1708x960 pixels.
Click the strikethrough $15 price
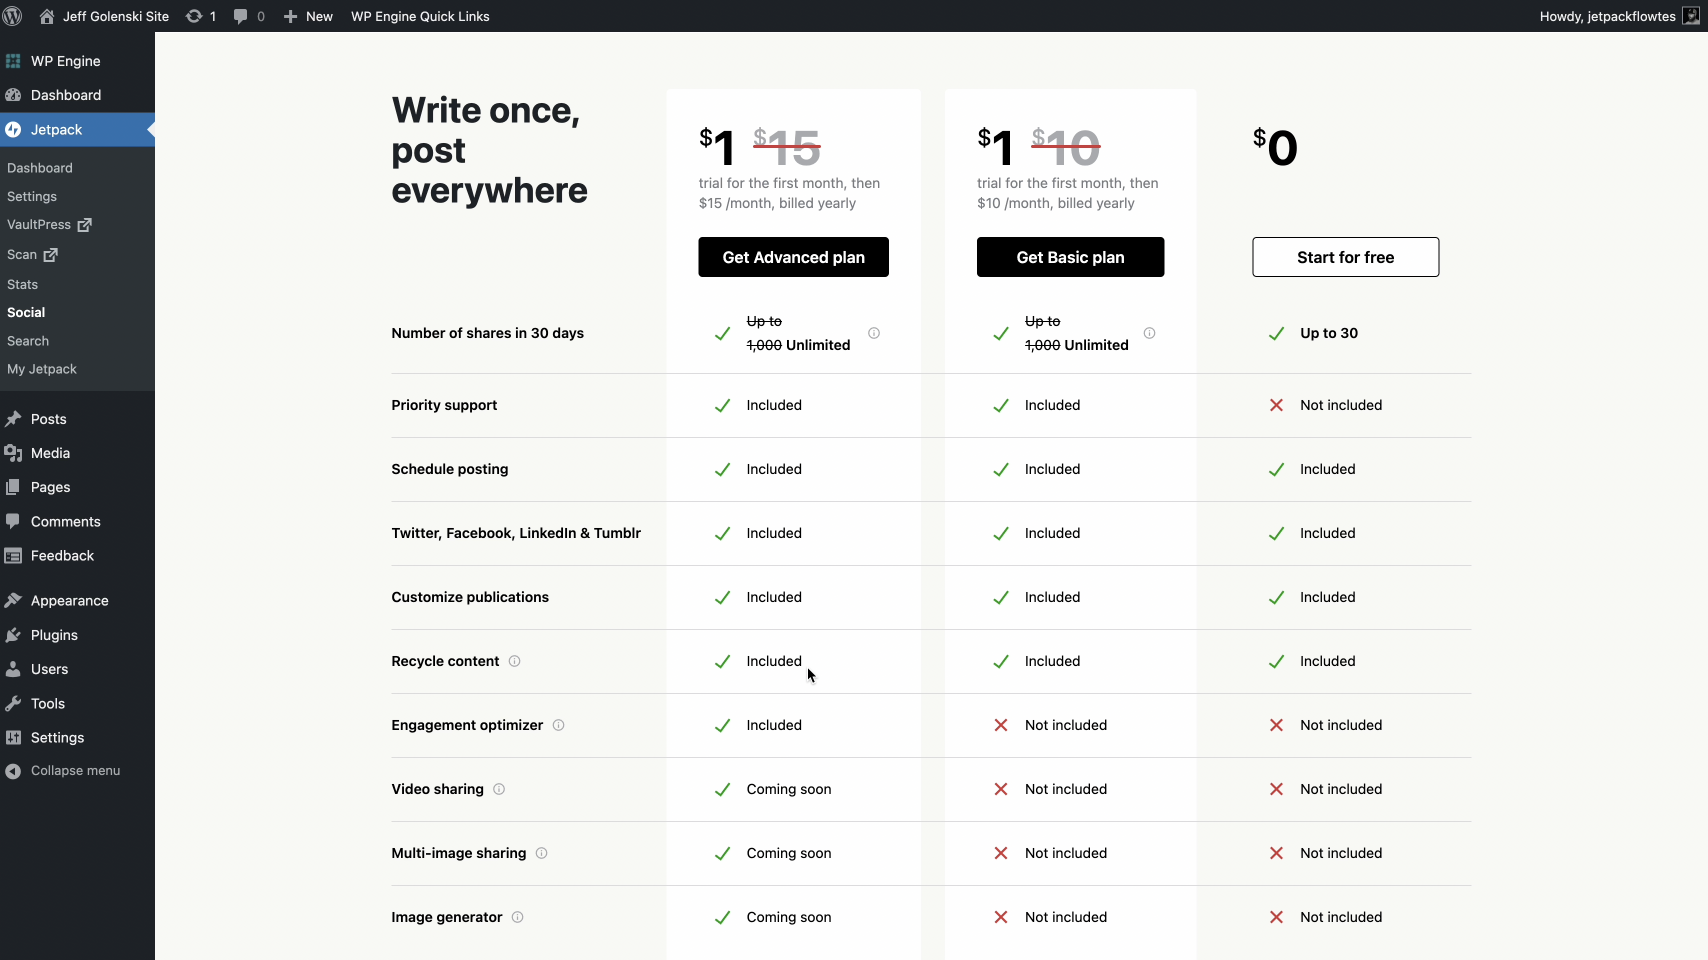pos(787,148)
